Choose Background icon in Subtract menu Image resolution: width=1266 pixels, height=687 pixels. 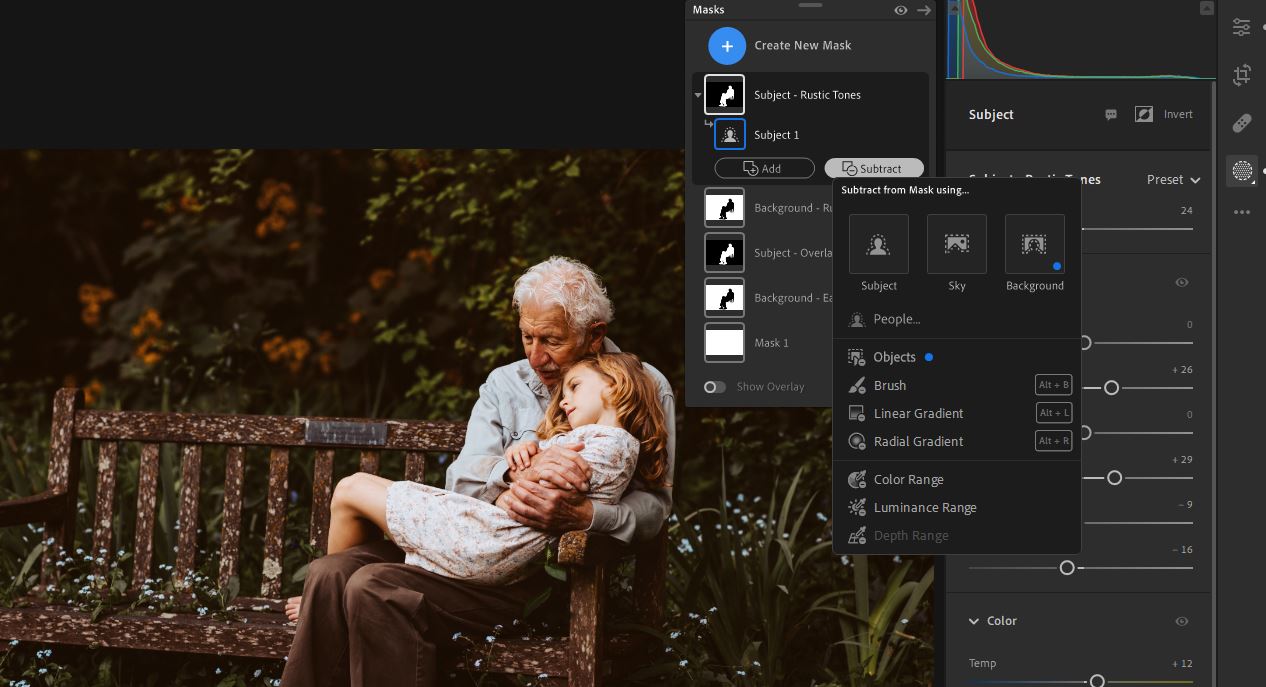click(1034, 244)
